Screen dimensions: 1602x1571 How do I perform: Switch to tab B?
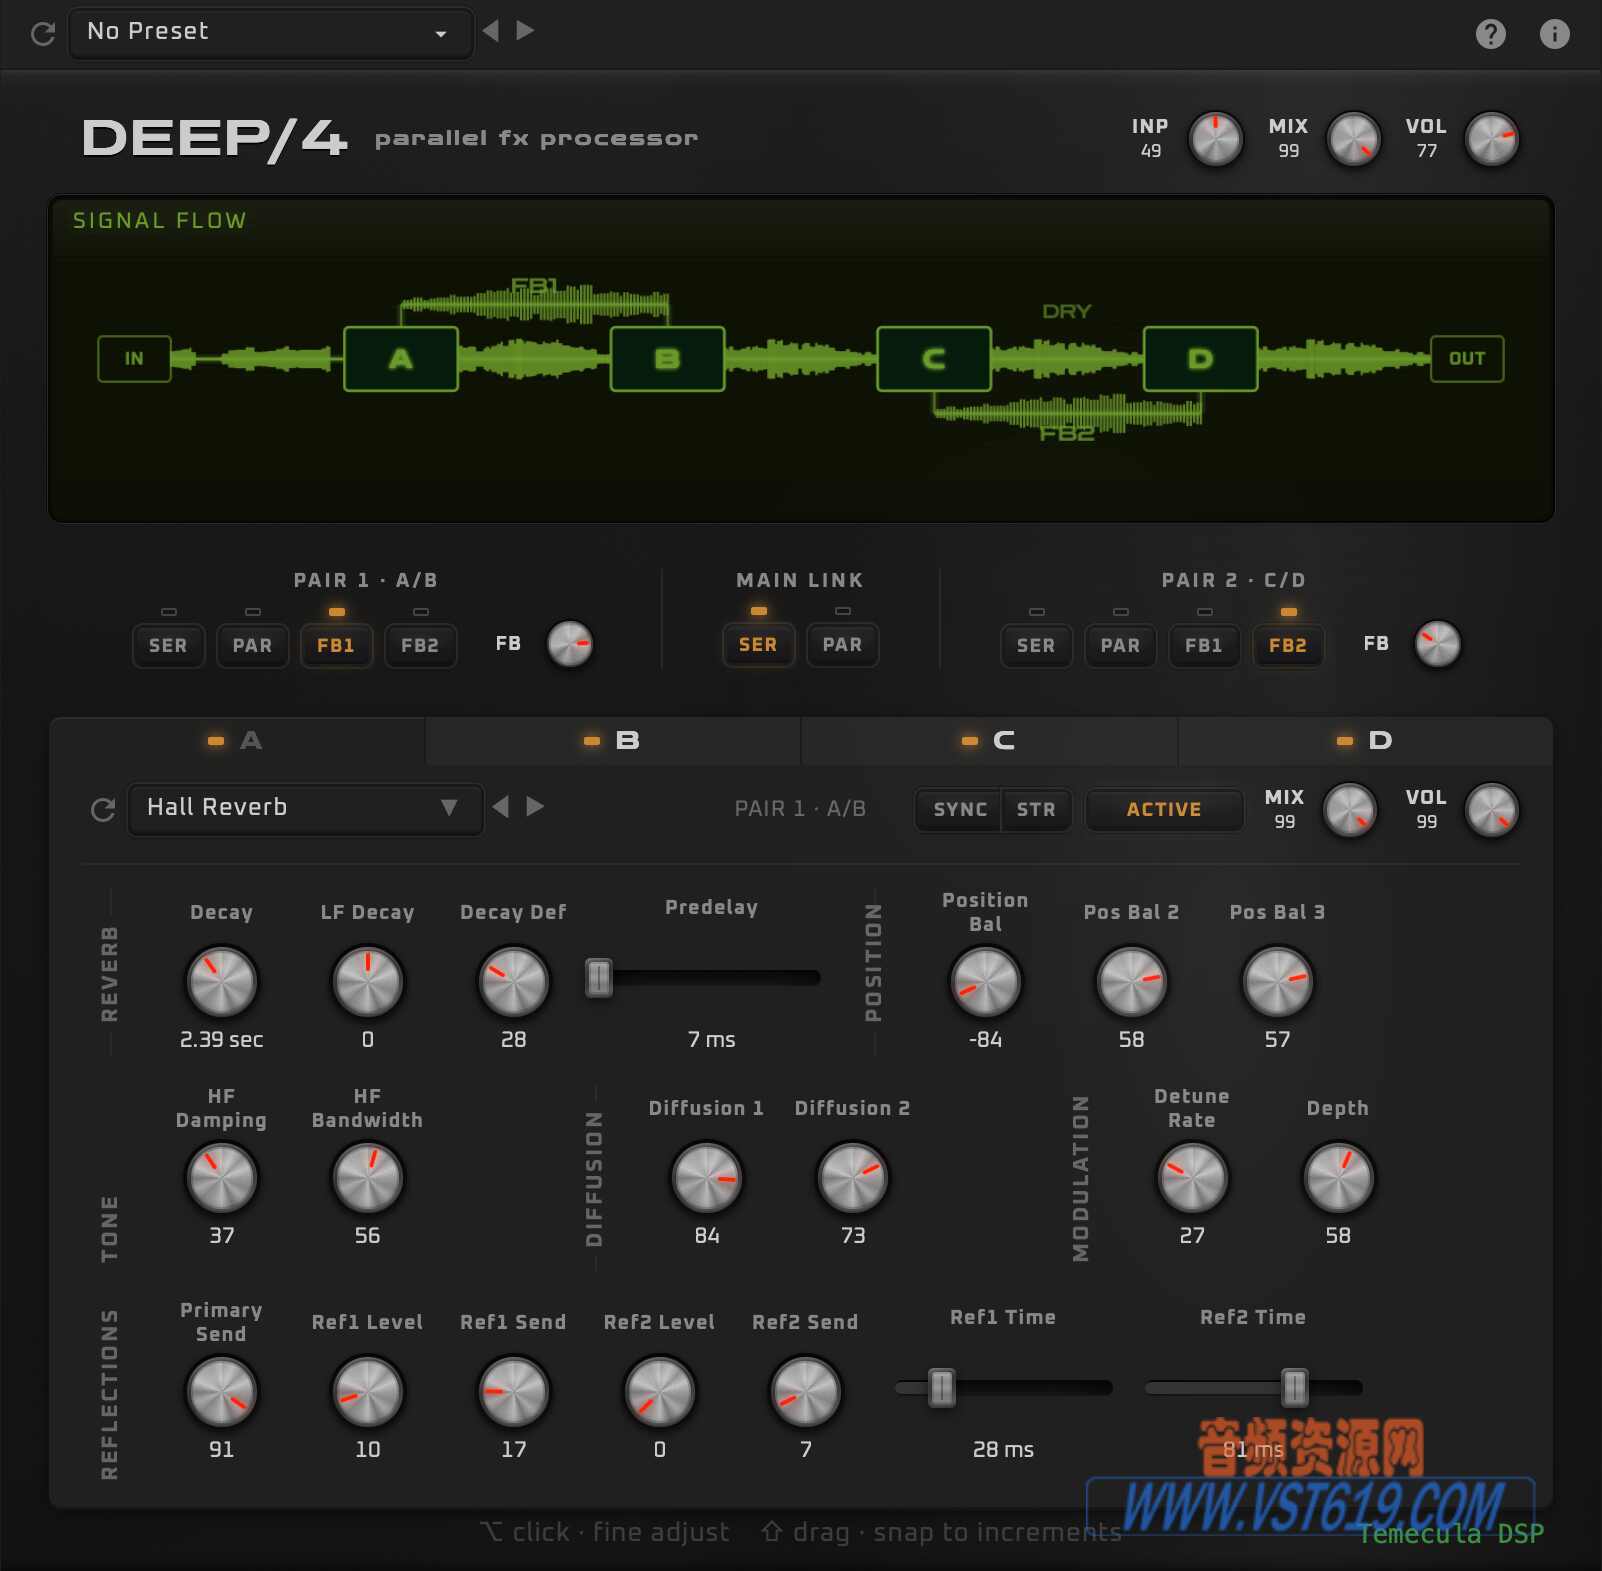(x=611, y=740)
